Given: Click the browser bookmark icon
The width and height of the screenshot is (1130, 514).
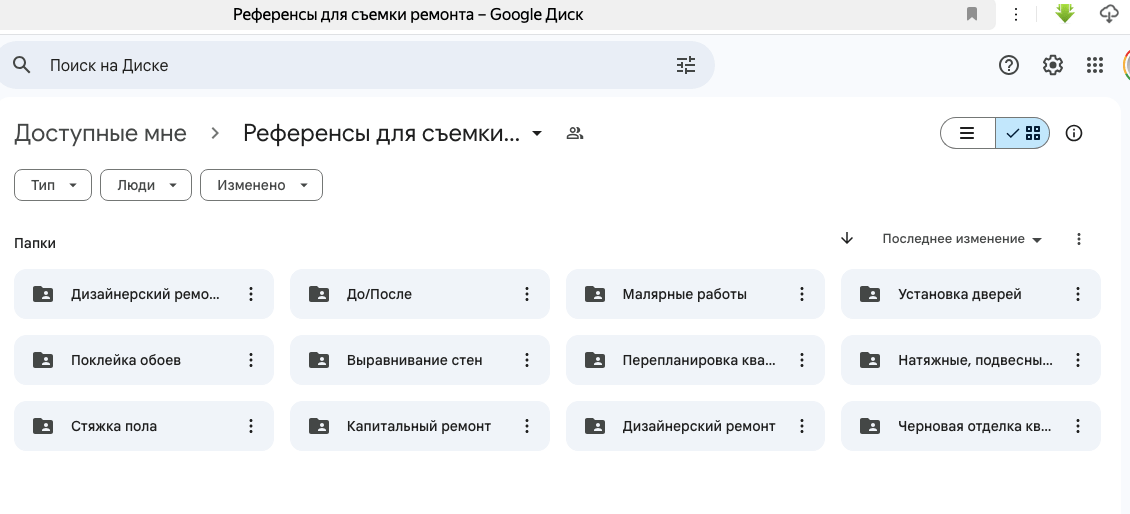Looking at the screenshot, I should pyautogui.click(x=971, y=14).
